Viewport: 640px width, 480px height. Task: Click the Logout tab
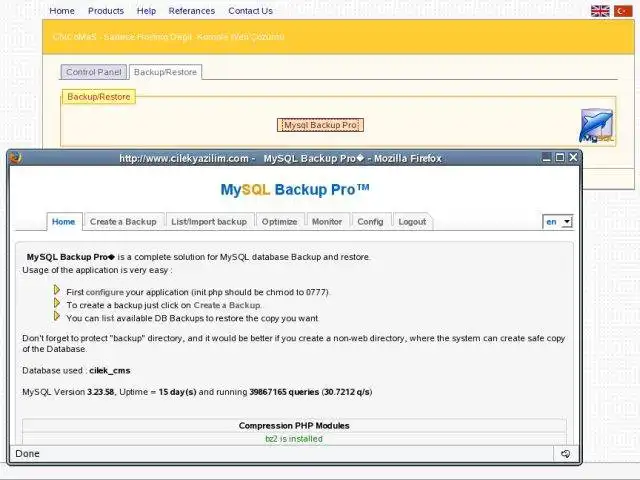coord(412,222)
